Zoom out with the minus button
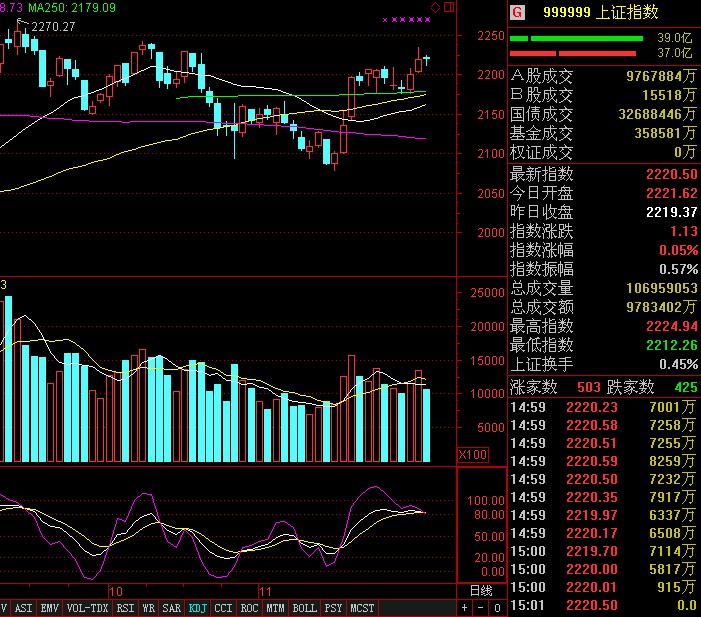This screenshot has width=701, height=617. (x=481, y=608)
